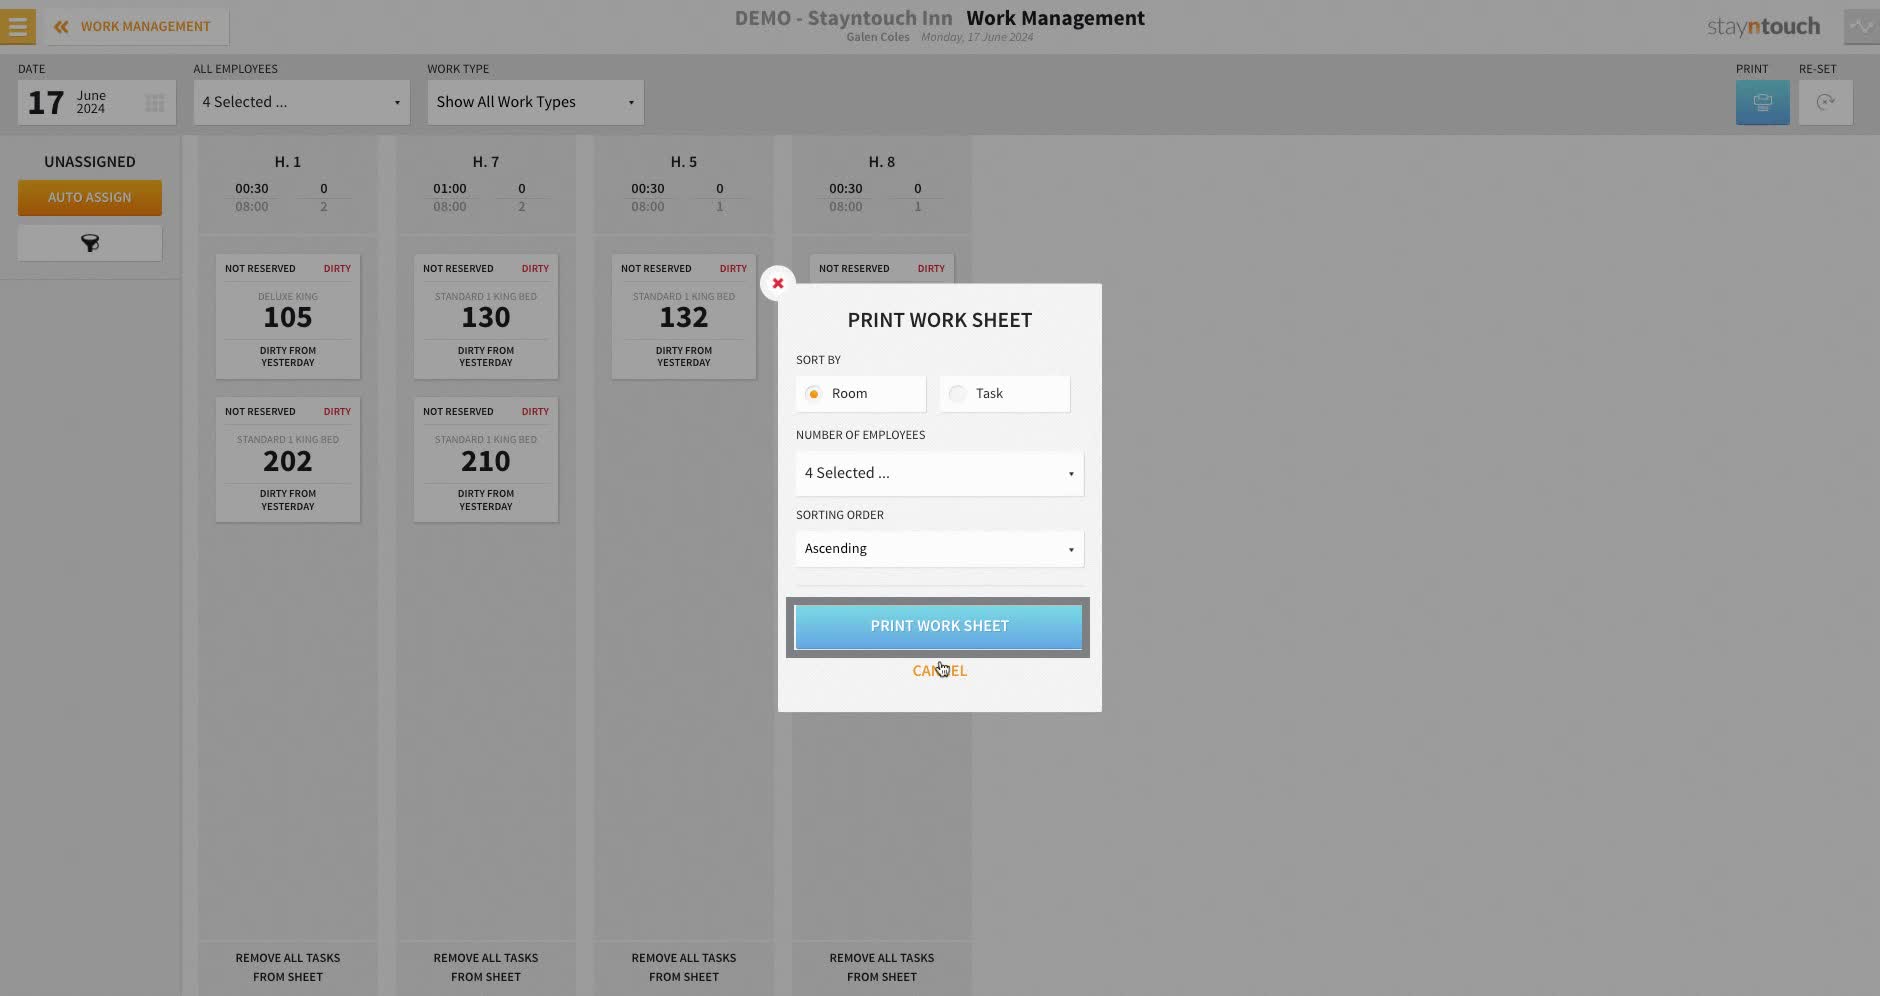Open Sorting Order Ascending dropdown
1880x996 pixels.
[940, 549]
